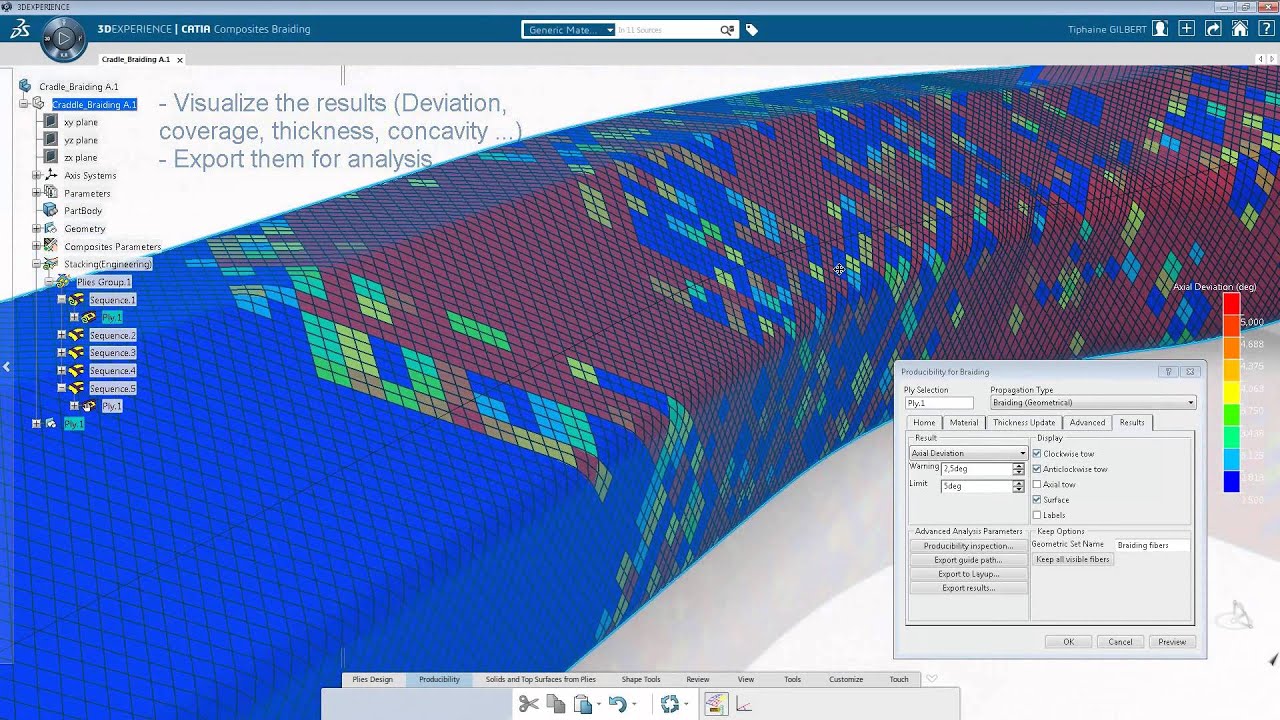
Task: Switch to the Advanced tab in dialog
Action: (x=1087, y=422)
